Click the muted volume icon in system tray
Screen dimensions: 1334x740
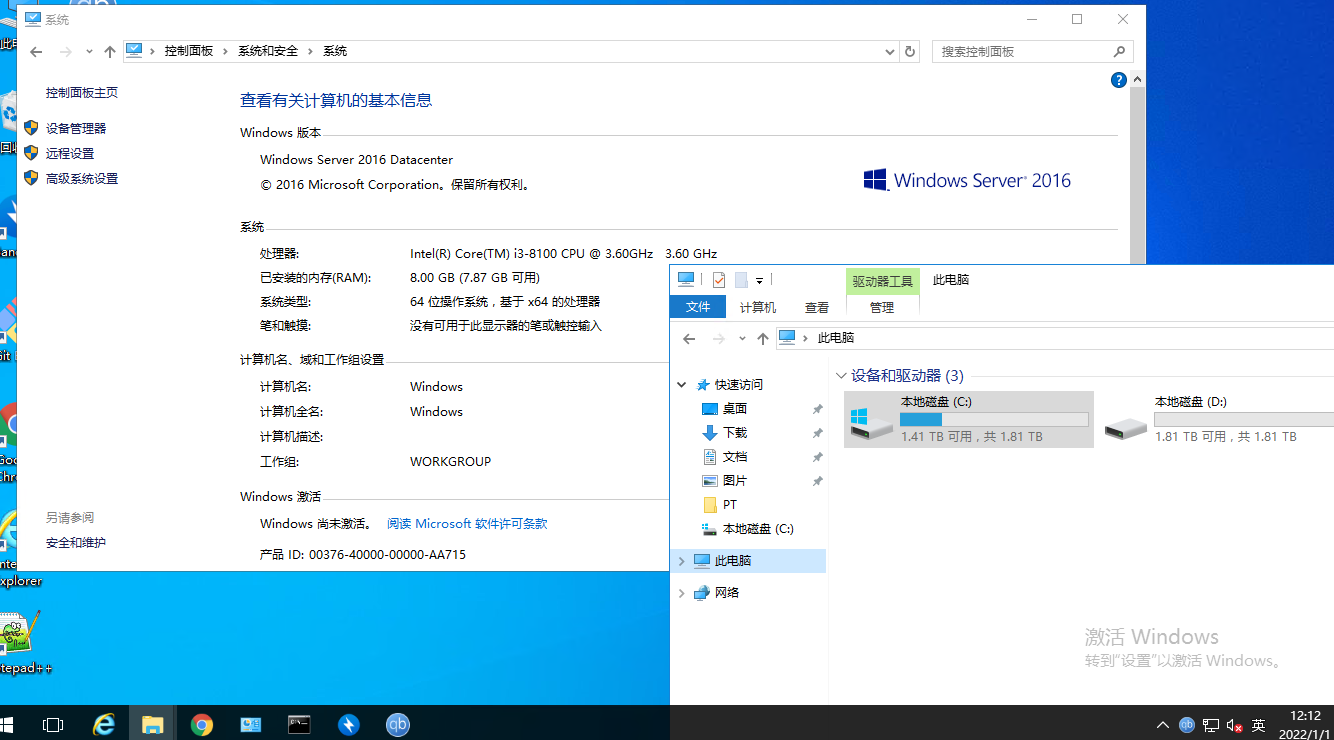click(x=1234, y=725)
